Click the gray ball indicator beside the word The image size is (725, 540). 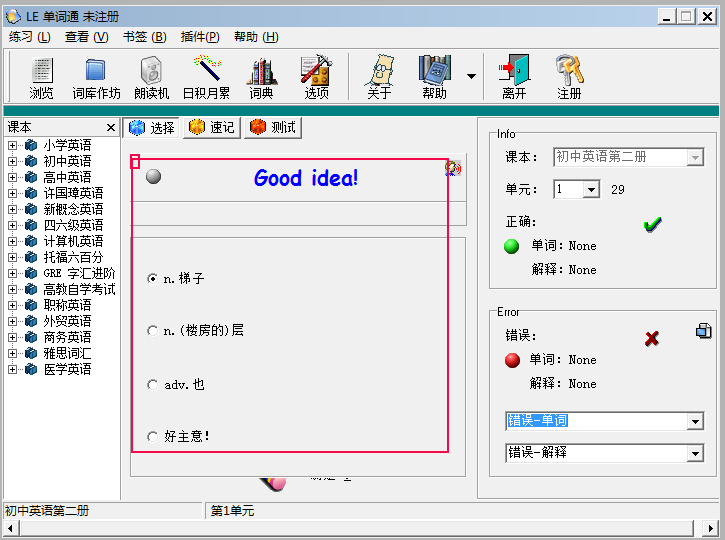(154, 176)
